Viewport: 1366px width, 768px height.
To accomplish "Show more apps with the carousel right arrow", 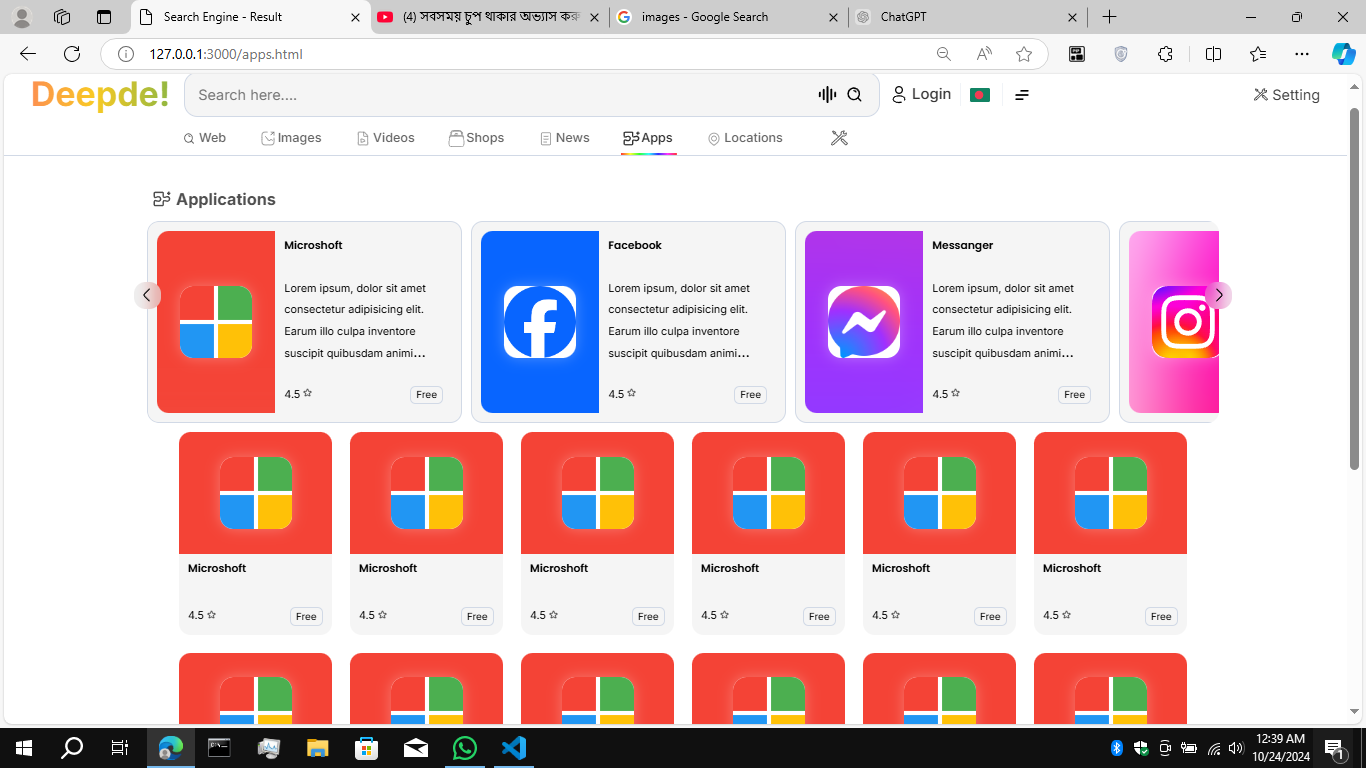I will (x=1218, y=295).
